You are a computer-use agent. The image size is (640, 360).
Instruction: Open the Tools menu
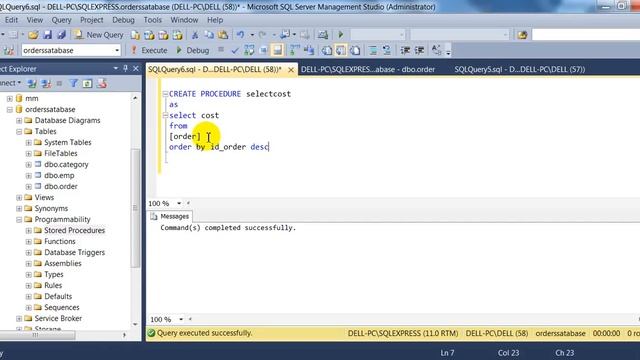coord(152,20)
